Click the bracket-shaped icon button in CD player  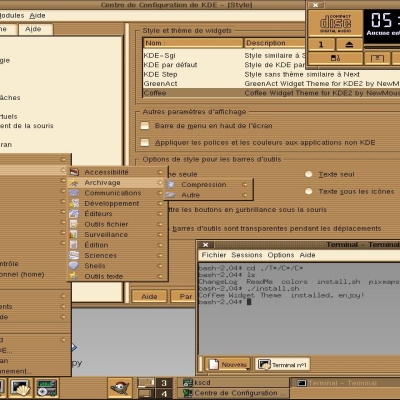[x=377, y=58]
